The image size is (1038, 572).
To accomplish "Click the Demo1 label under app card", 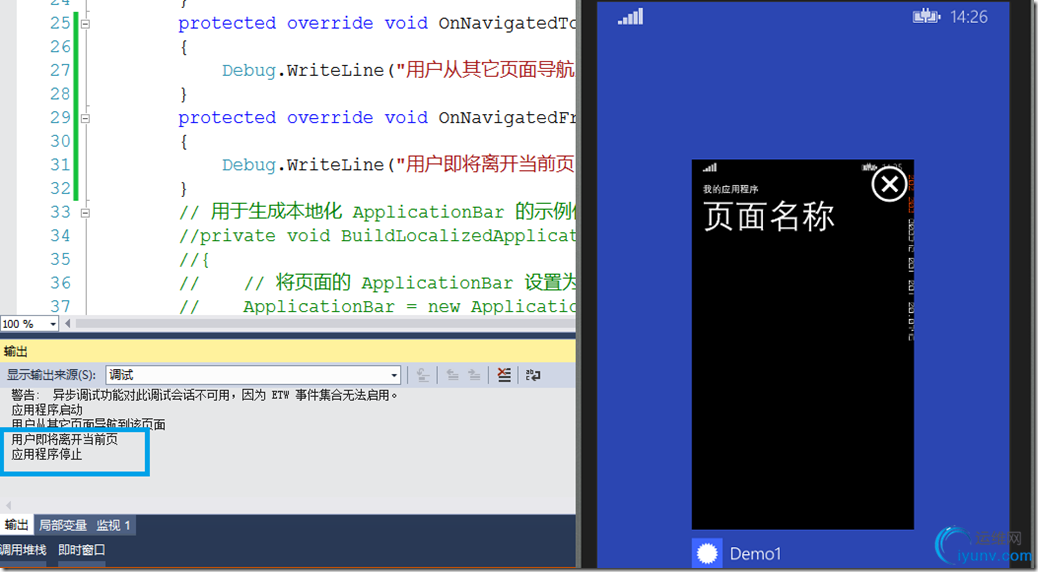I will (x=755, y=553).
